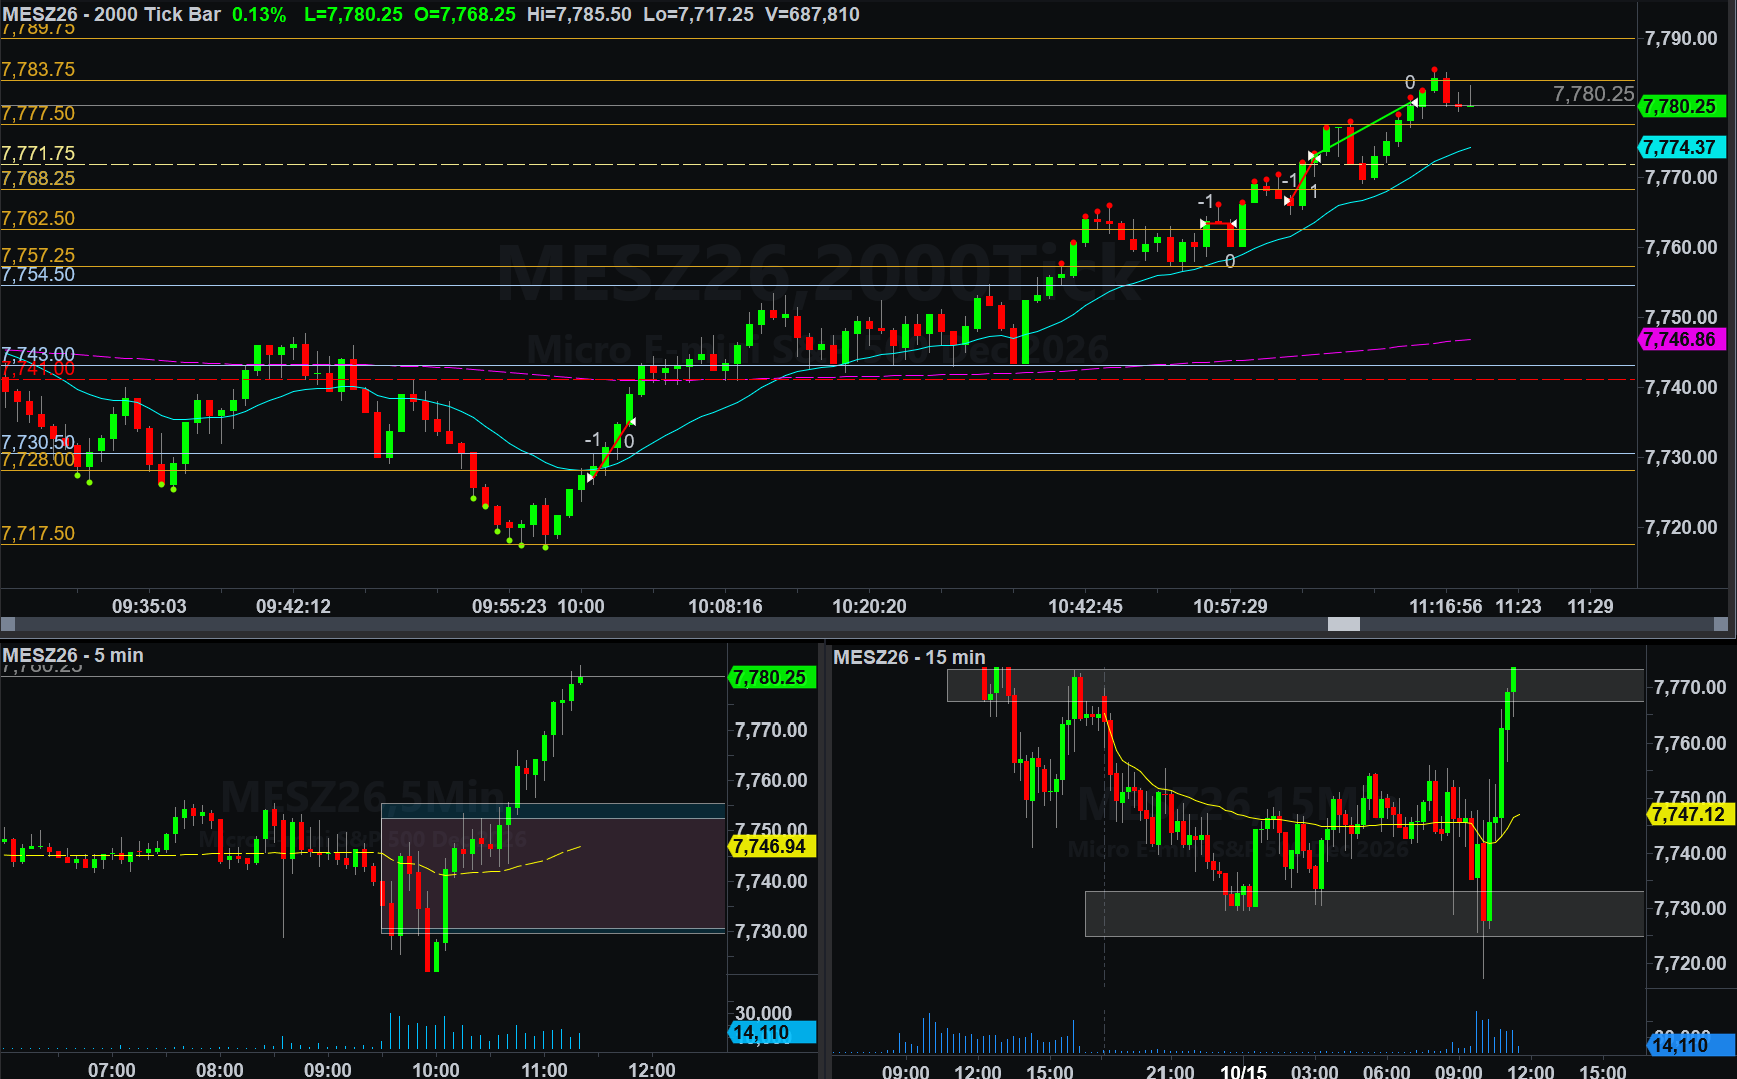This screenshot has width=1737, height=1079.
Task: Select the 7,783.75 horizontal level label
Action: (x=38, y=69)
